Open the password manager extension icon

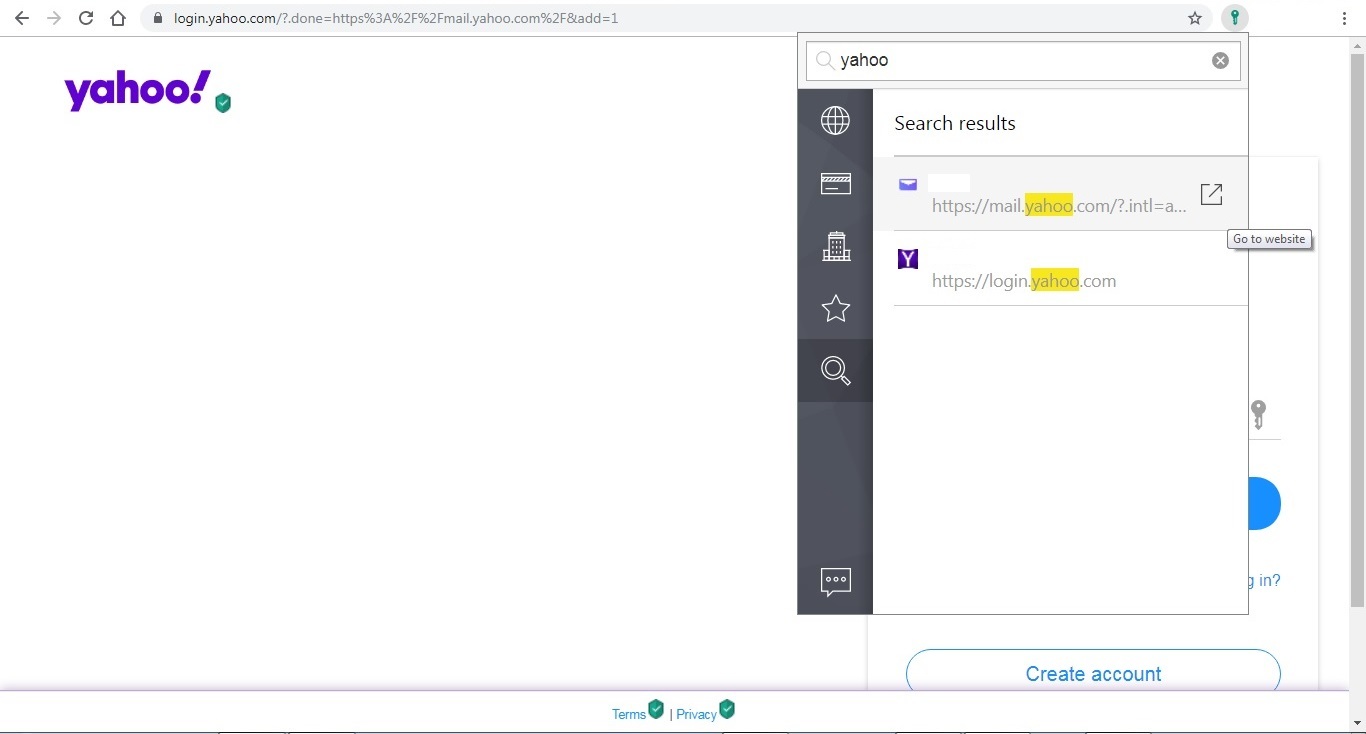pyautogui.click(x=1235, y=18)
